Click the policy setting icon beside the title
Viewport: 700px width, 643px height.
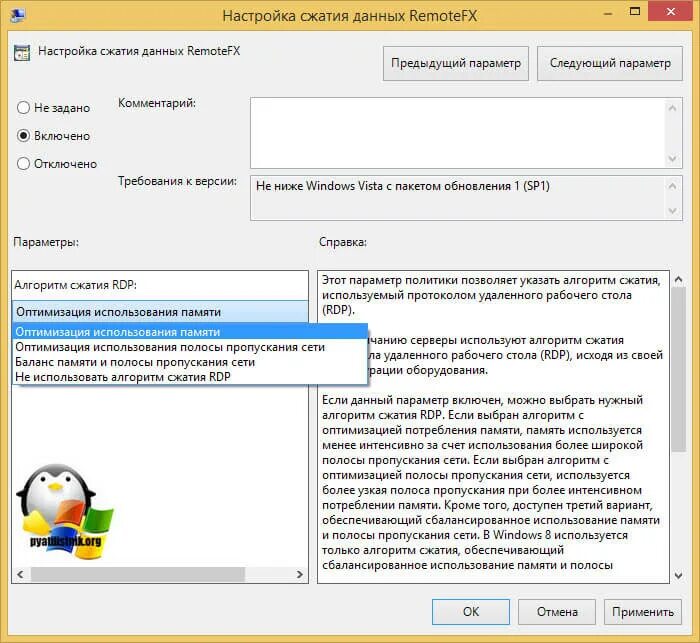[x=22, y=53]
